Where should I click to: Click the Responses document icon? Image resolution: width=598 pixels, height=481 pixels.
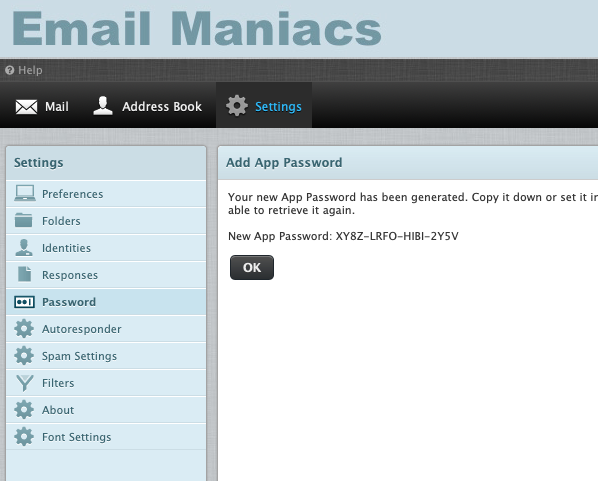tap(24, 274)
